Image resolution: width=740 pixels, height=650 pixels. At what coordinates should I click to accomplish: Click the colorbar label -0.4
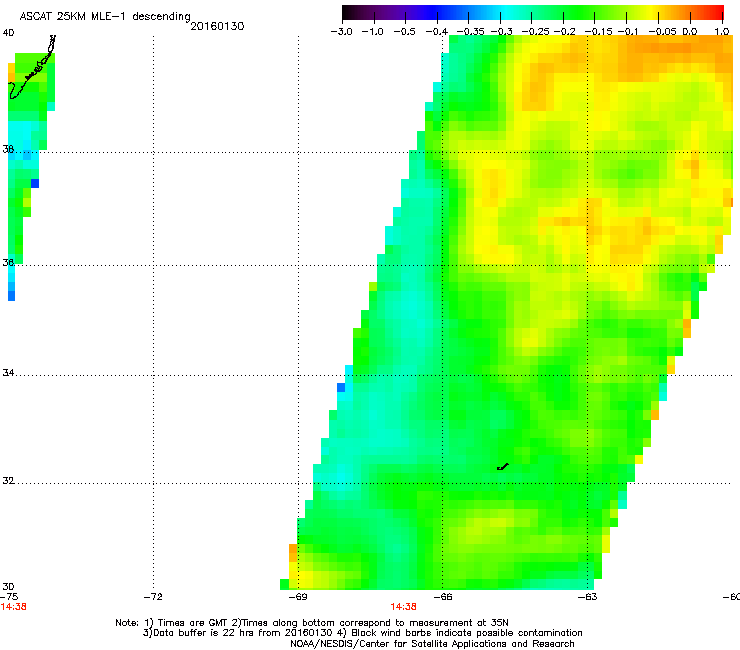coord(437,32)
